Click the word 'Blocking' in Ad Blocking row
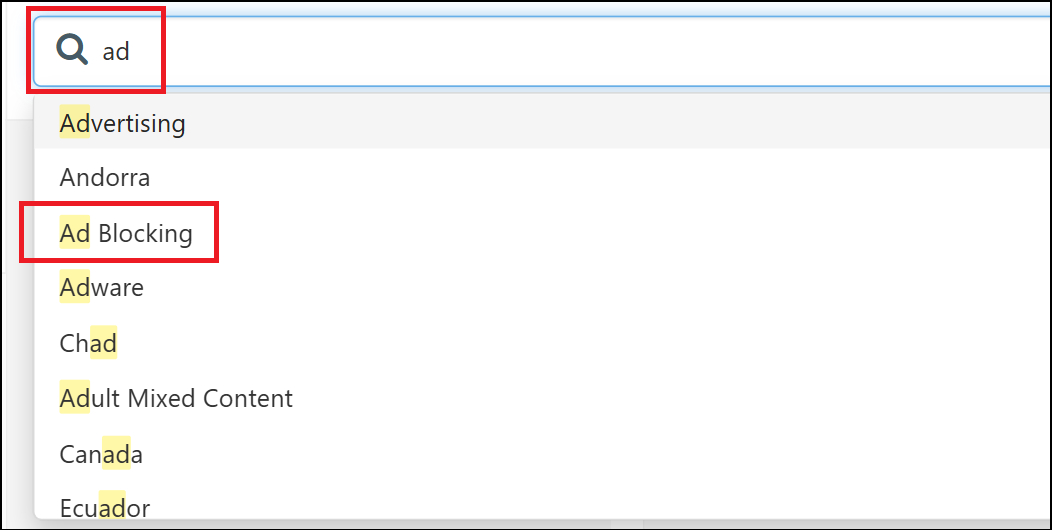The height and width of the screenshot is (530, 1052). 145,233
